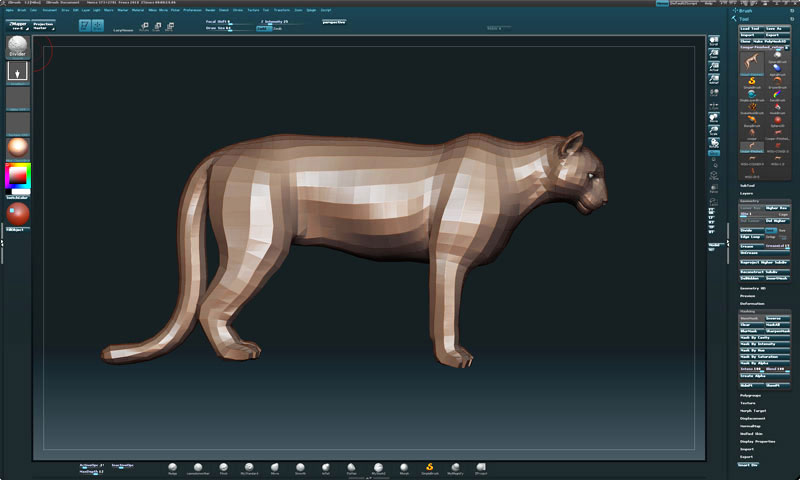The height and width of the screenshot is (480, 800).
Task: Open the Material menu
Action: [138, 10]
